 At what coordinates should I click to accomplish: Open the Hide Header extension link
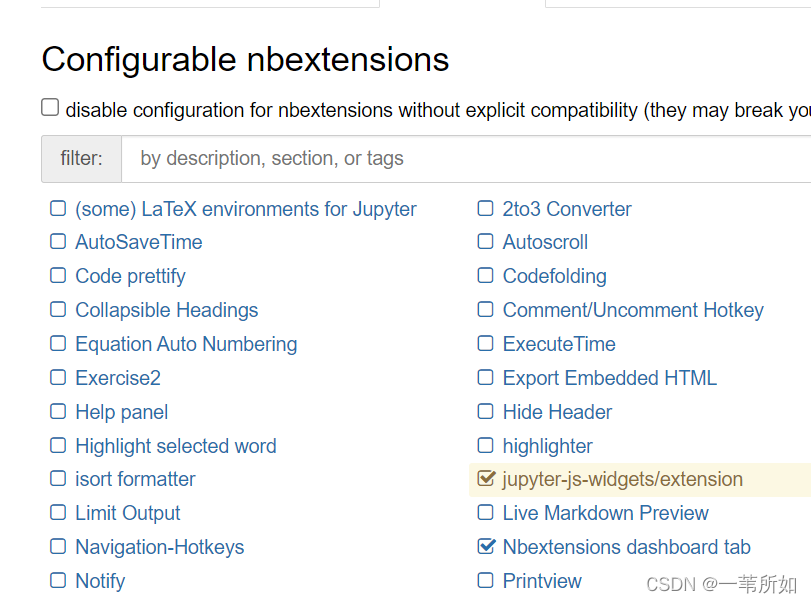coord(557,412)
